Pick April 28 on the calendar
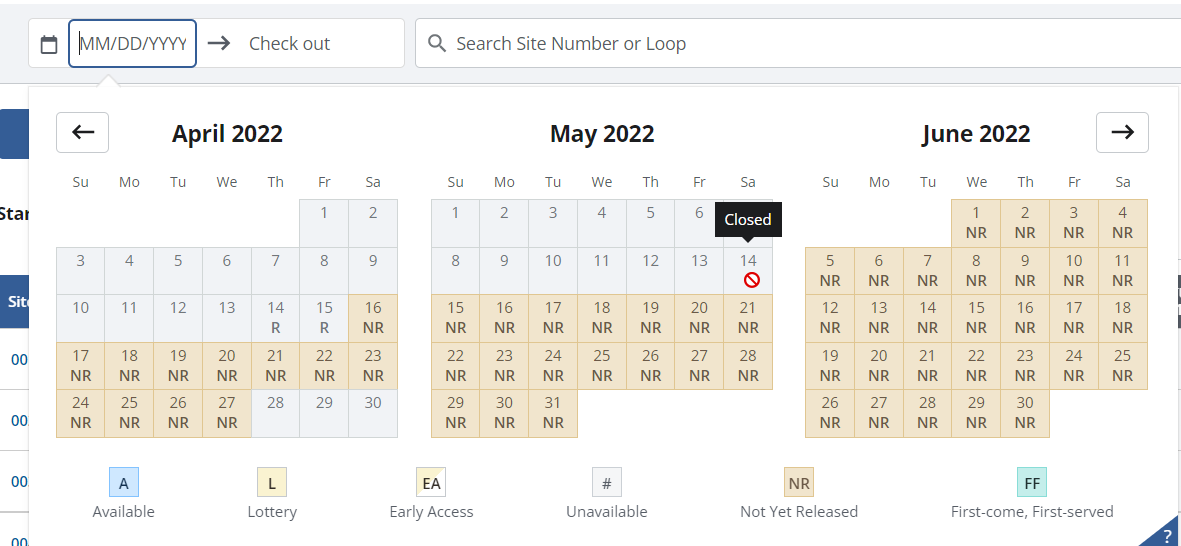The width and height of the screenshot is (1181, 546). click(276, 412)
